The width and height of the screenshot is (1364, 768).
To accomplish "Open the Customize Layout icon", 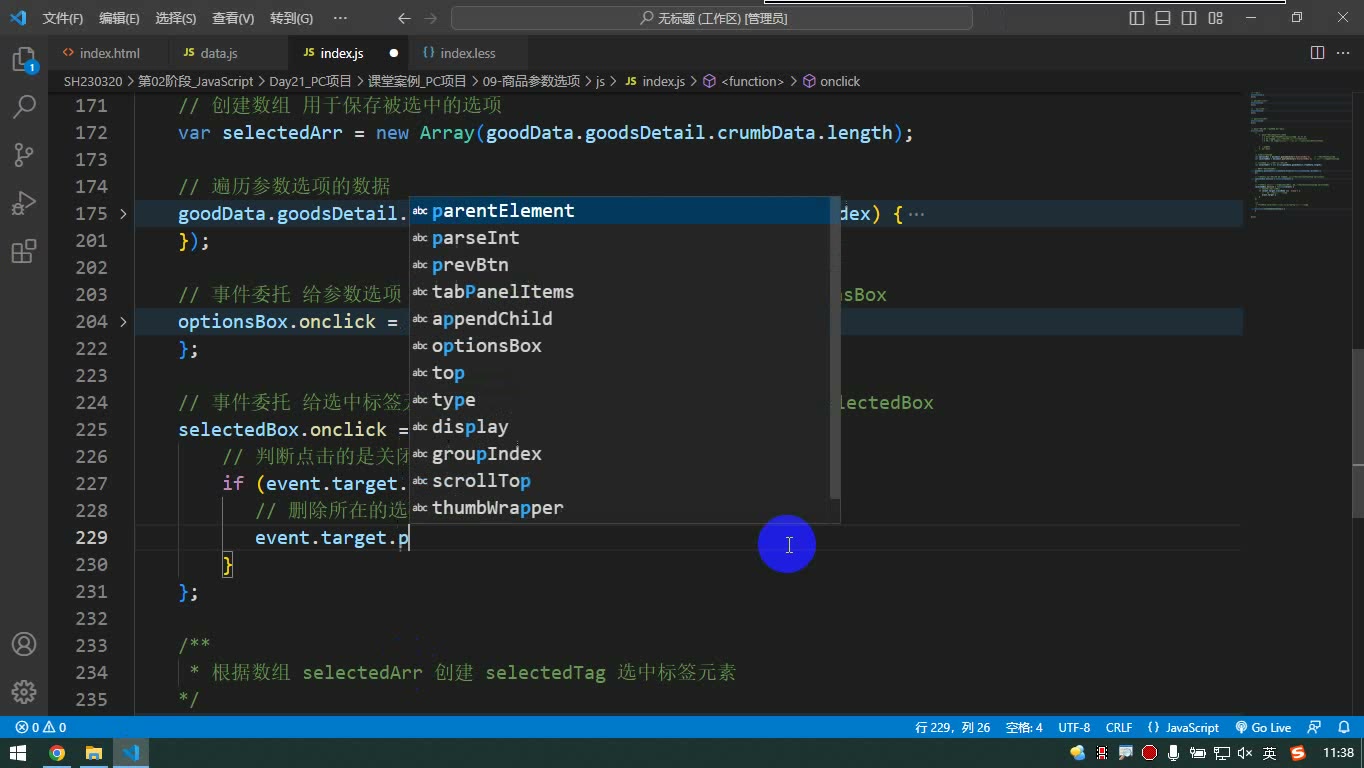I will point(1215,18).
